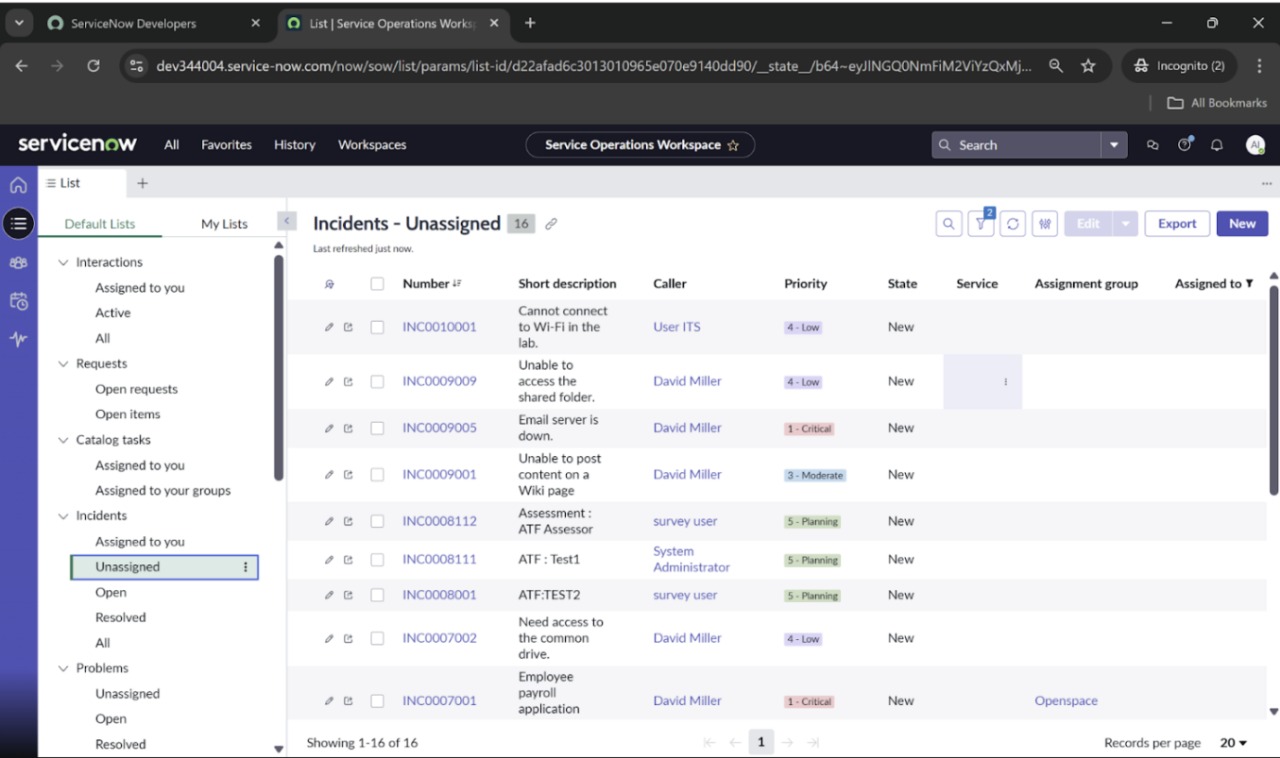Open INC0009009 preview icon
Viewport: 1280px width, 758px height.
pyautogui.click(x=348, y=381)
